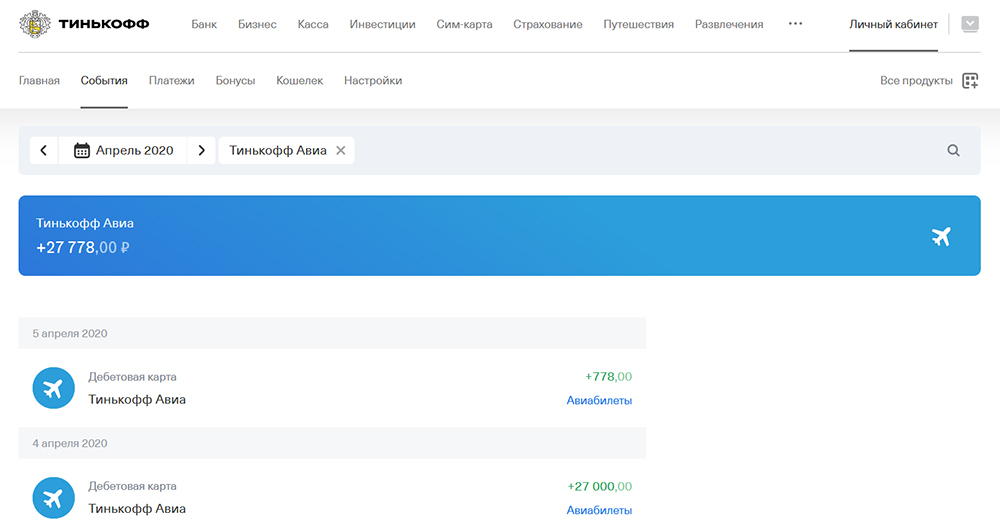Image resolution: width=1000 pixels, height=532 pixels.
Task: Click the calendar icon in date filter
Action: (82, 151)
